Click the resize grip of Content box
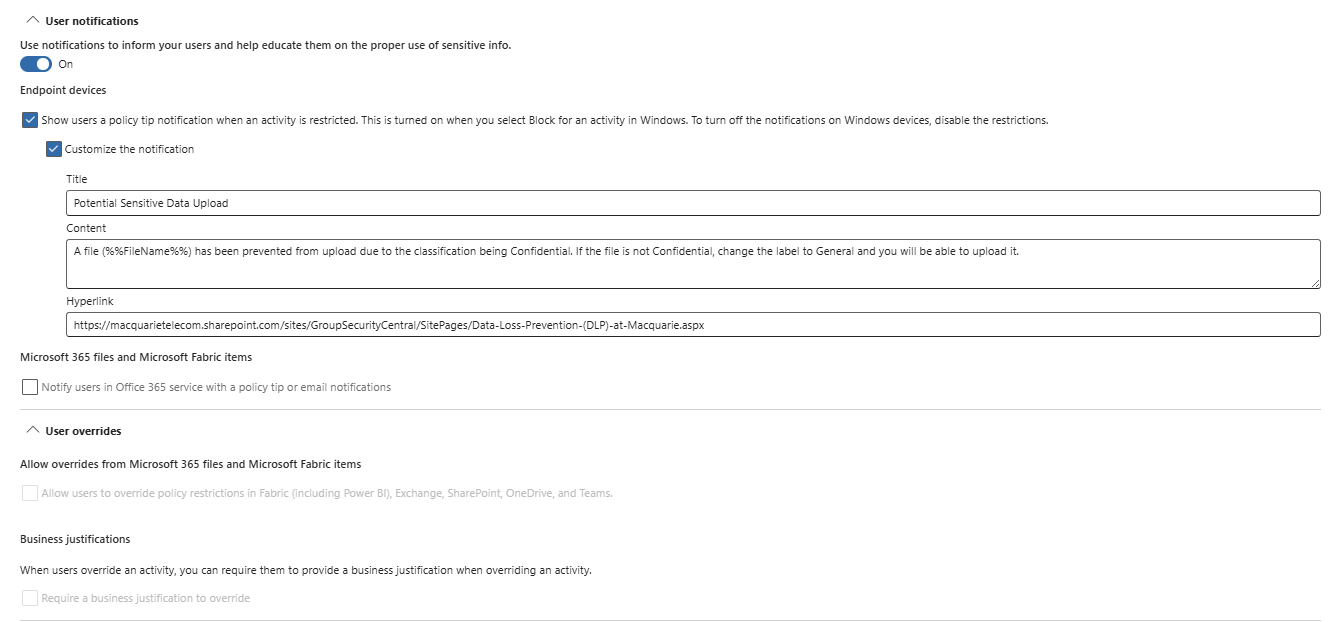The image size is (1340, 622). coord(1314,283)
